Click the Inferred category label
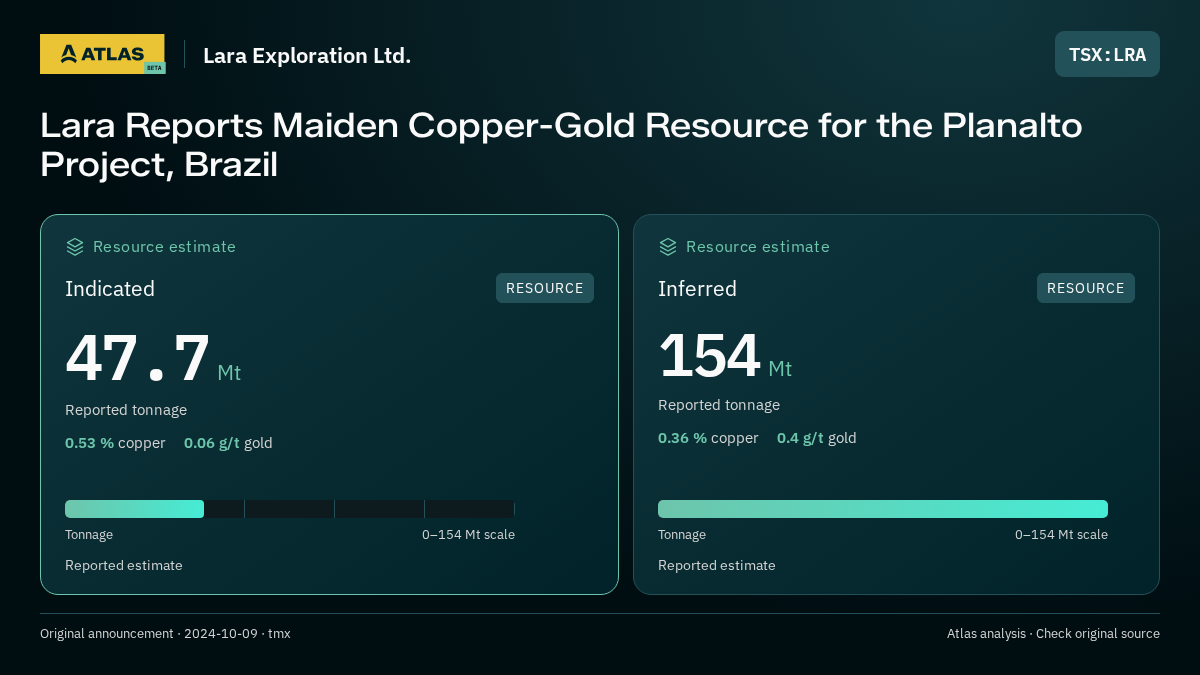This screenshot has height=675, width=1200. tap(697, 289)
